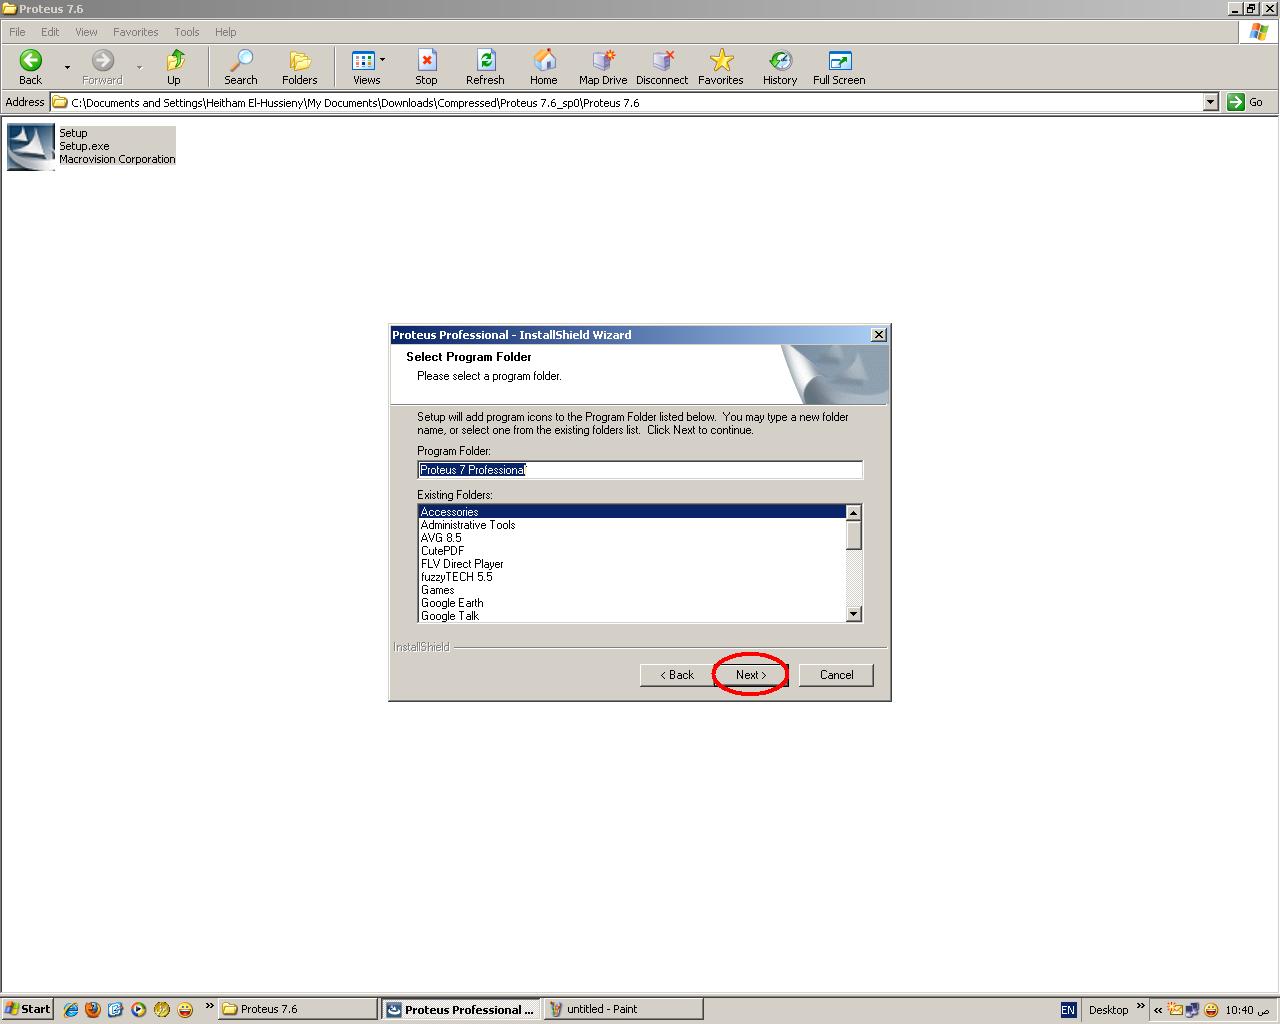This screenshot has height=1024, width=1280.
Task: Open the Help menu
Action: coord(226,32)
